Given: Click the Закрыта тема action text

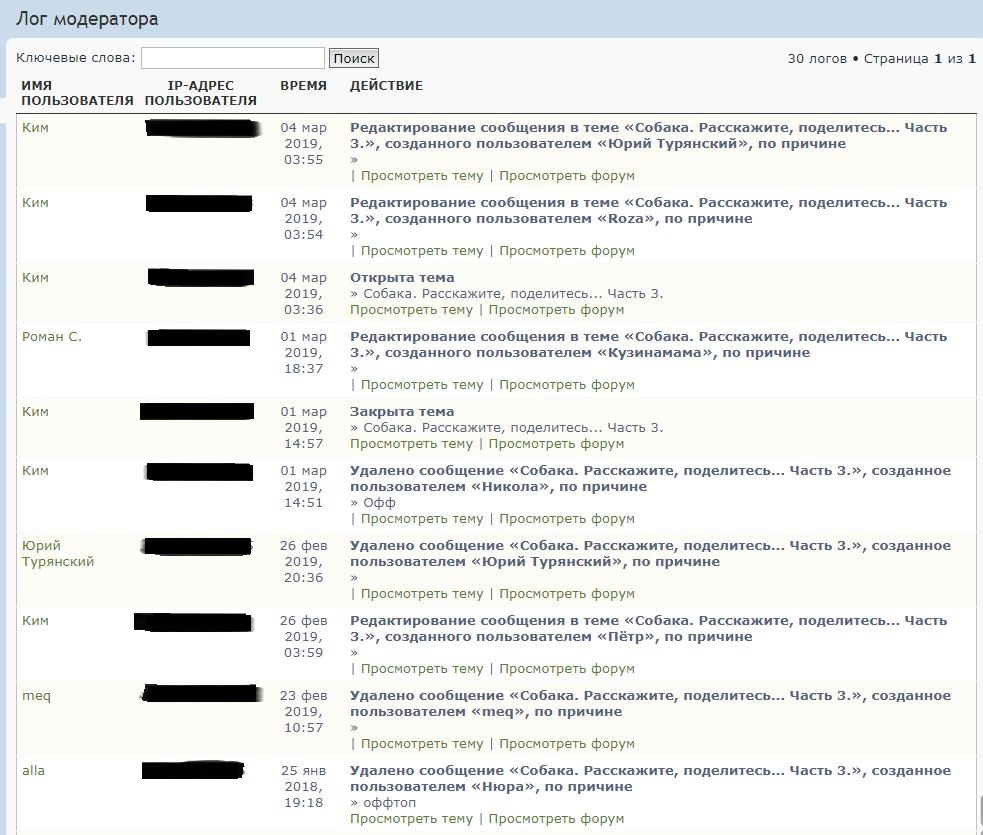Looking at the screenshot, I should (402, 411).
